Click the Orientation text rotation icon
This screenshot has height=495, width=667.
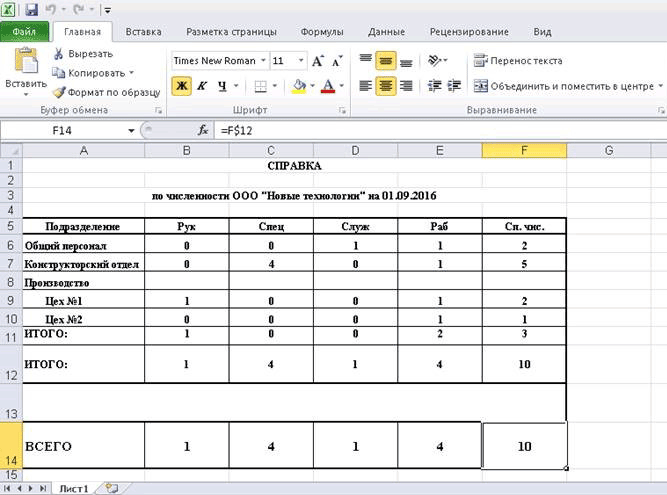pyautogui.click(x=434, y=60)
